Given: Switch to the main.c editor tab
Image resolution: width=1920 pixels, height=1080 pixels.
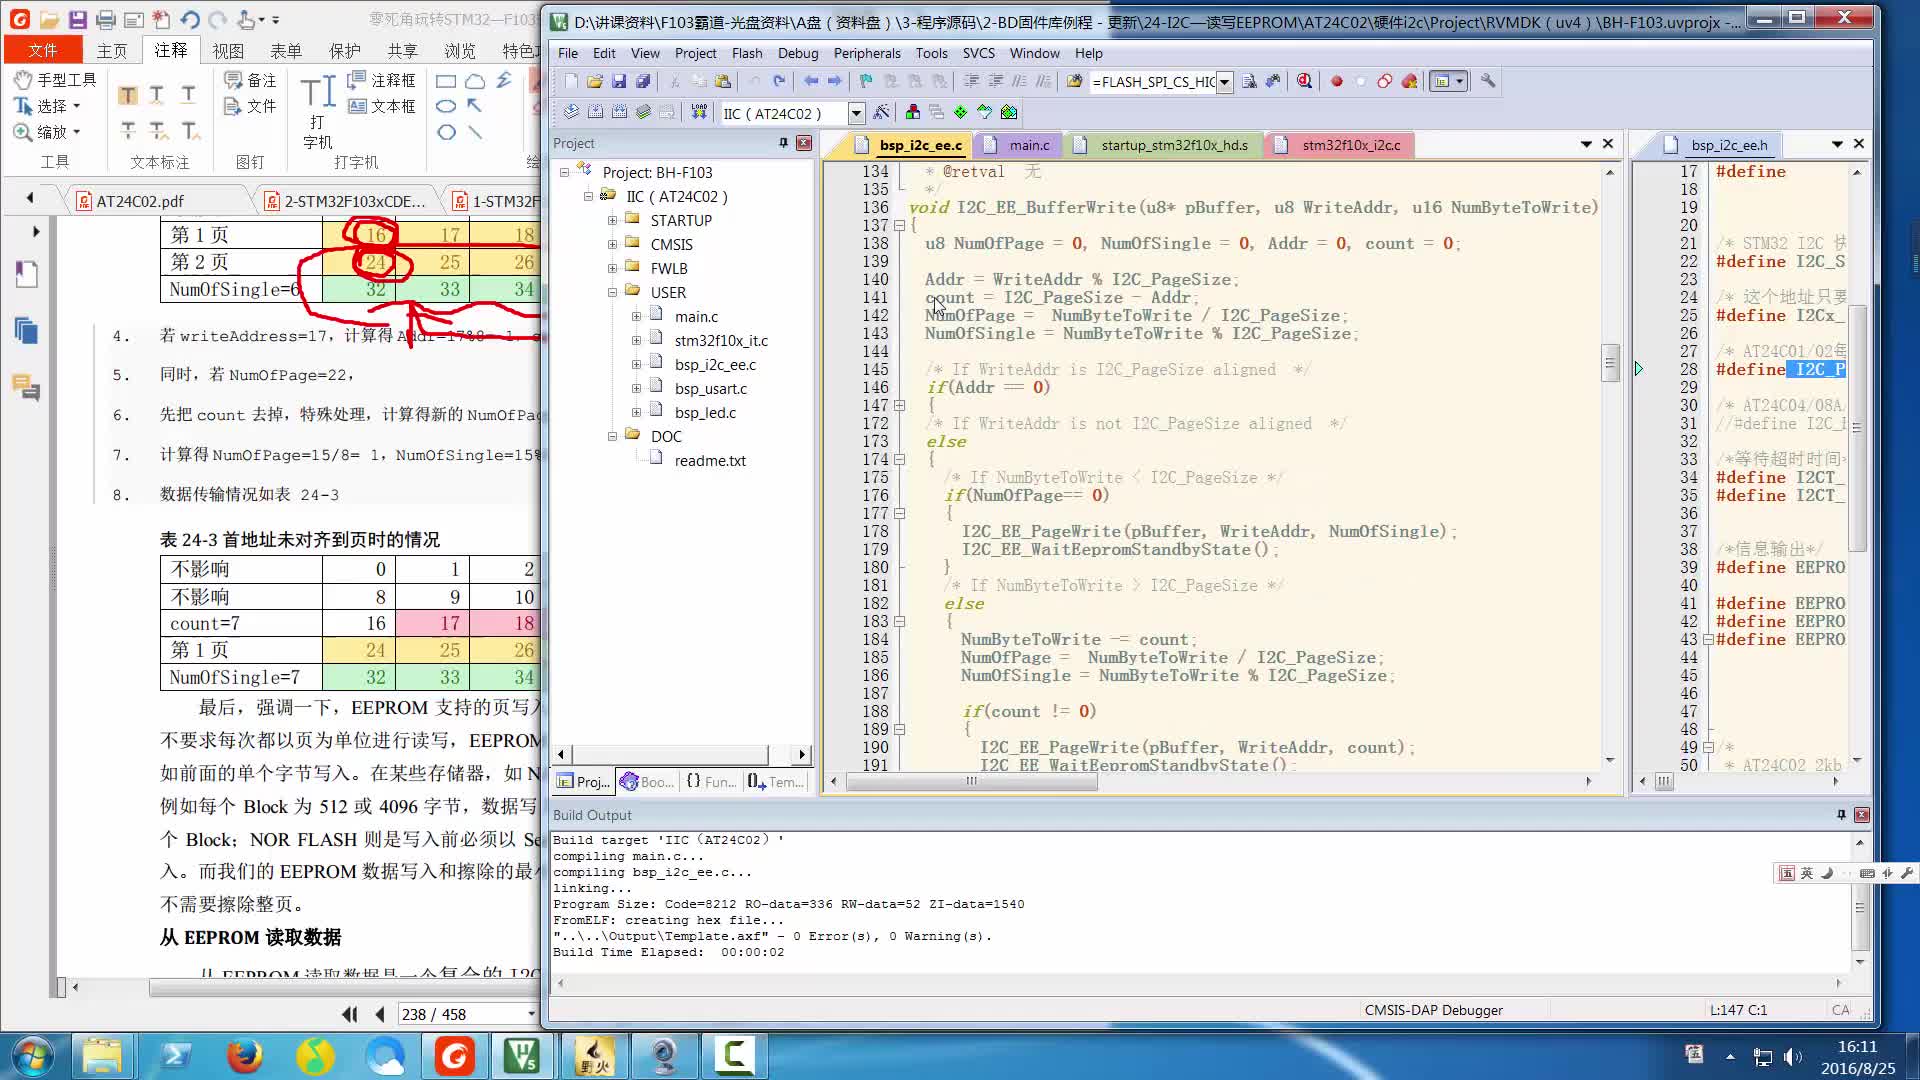Looking at the screenshot, I should point(1017,145).
